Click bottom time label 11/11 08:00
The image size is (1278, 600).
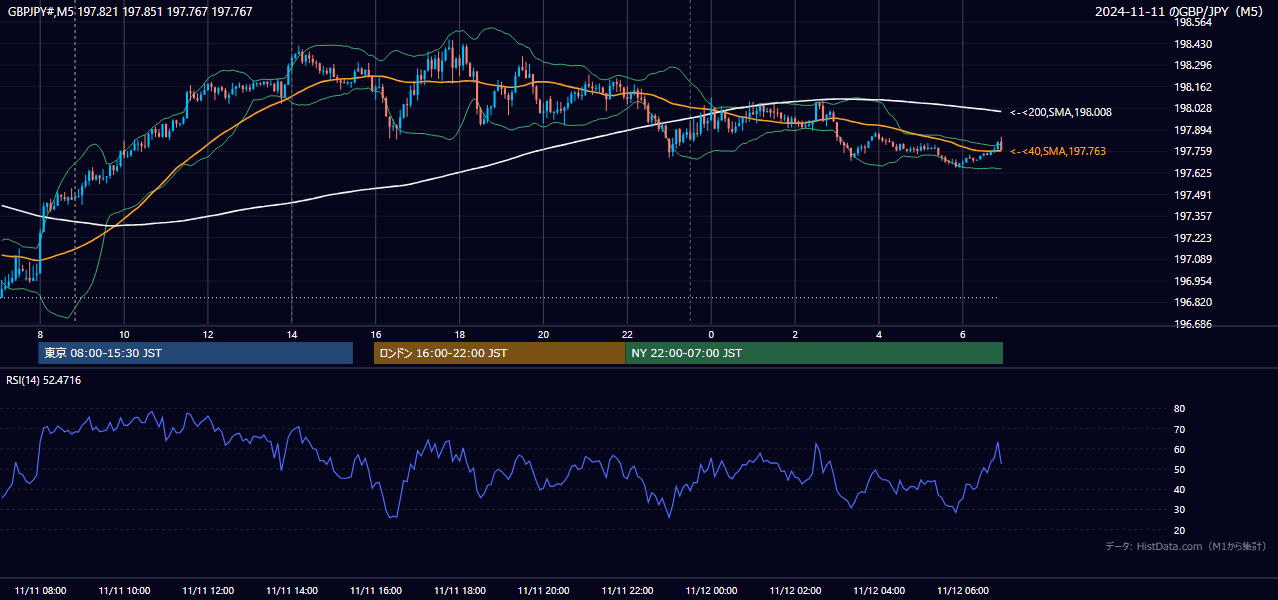(x=41, y=591)
